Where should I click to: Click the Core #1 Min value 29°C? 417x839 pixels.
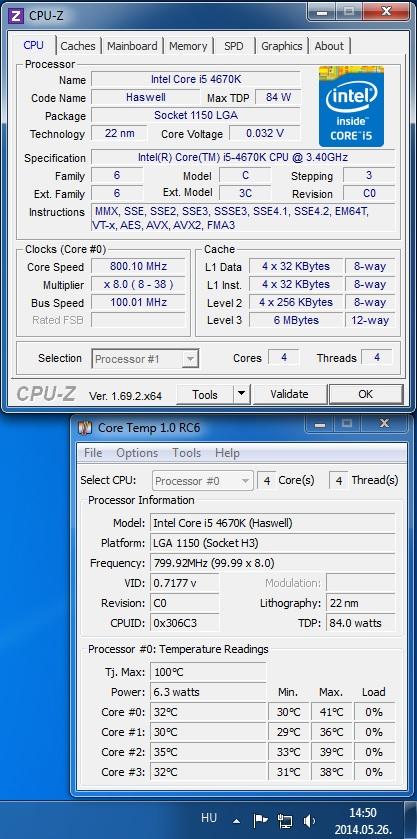[288, 732]
